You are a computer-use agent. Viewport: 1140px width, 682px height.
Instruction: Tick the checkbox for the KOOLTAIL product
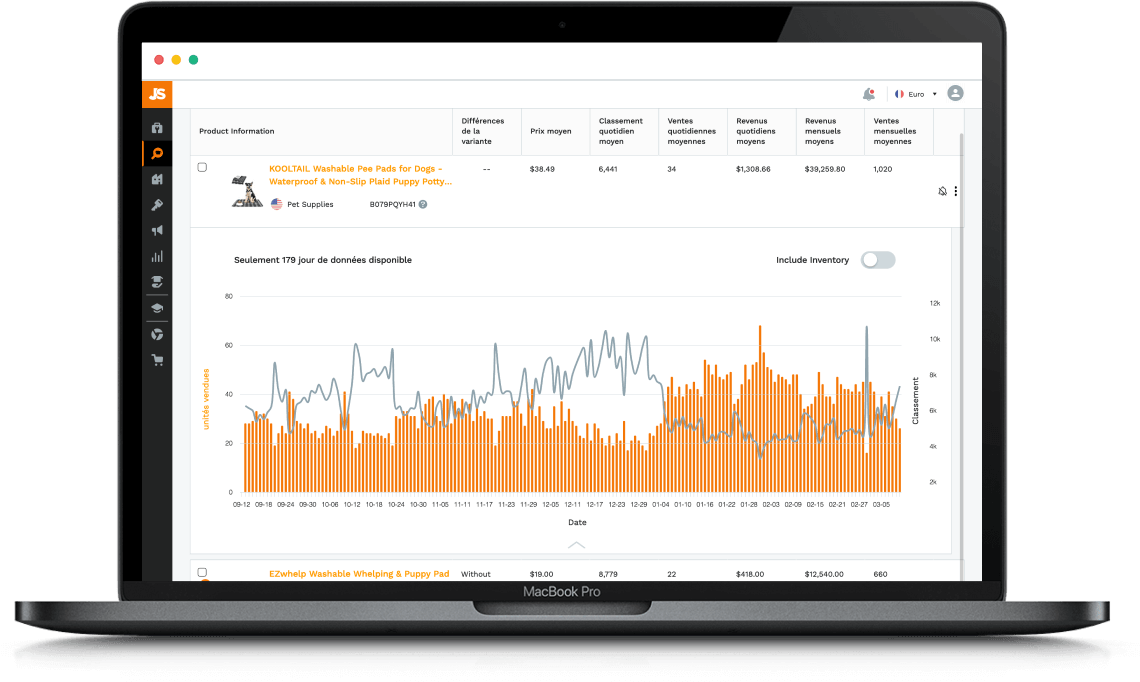[x=202, y=167]
